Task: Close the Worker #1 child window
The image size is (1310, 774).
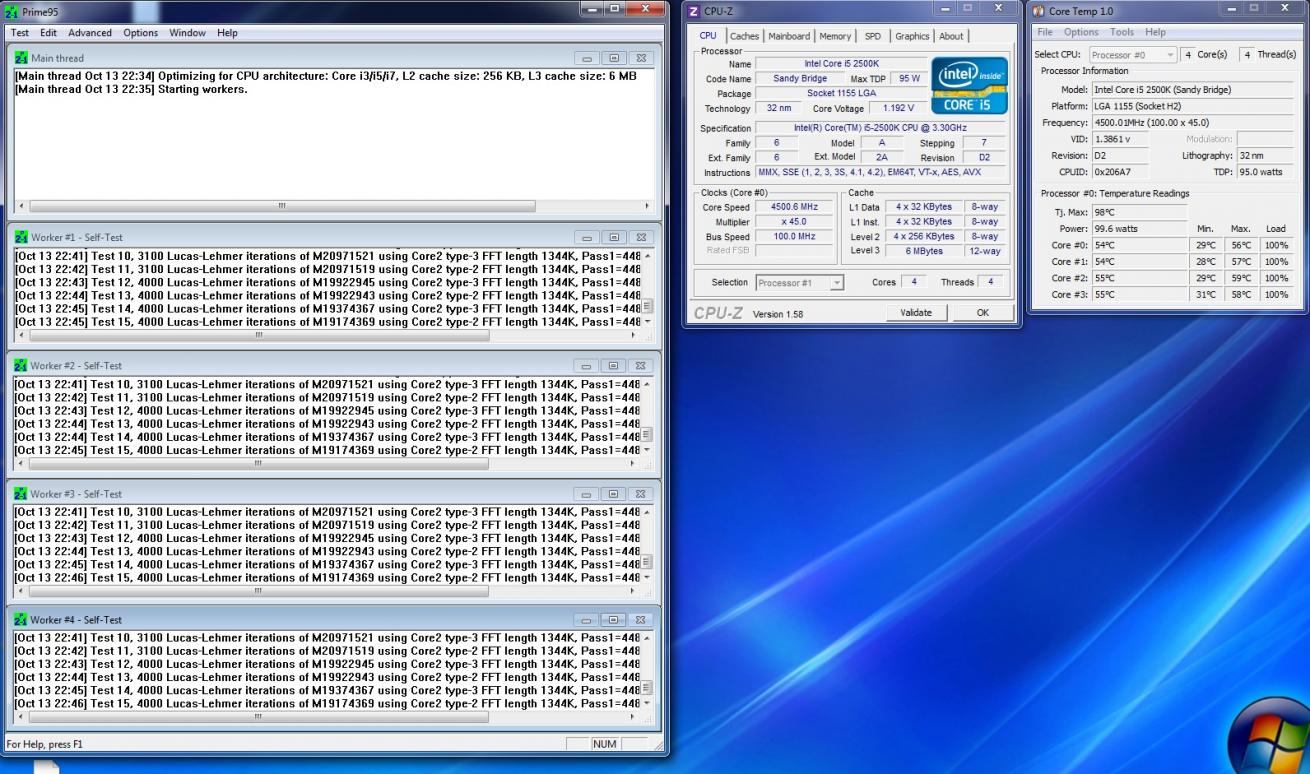Action: click(x=641, y=238)
